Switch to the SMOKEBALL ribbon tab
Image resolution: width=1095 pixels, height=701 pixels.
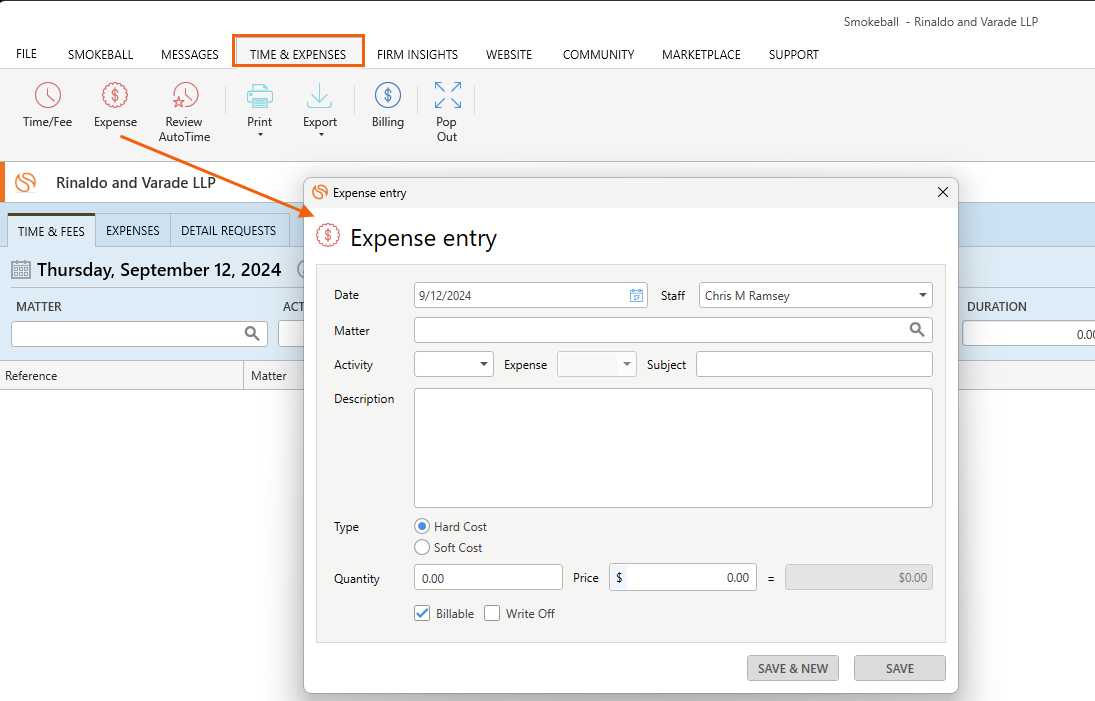[x=101, y=54]
